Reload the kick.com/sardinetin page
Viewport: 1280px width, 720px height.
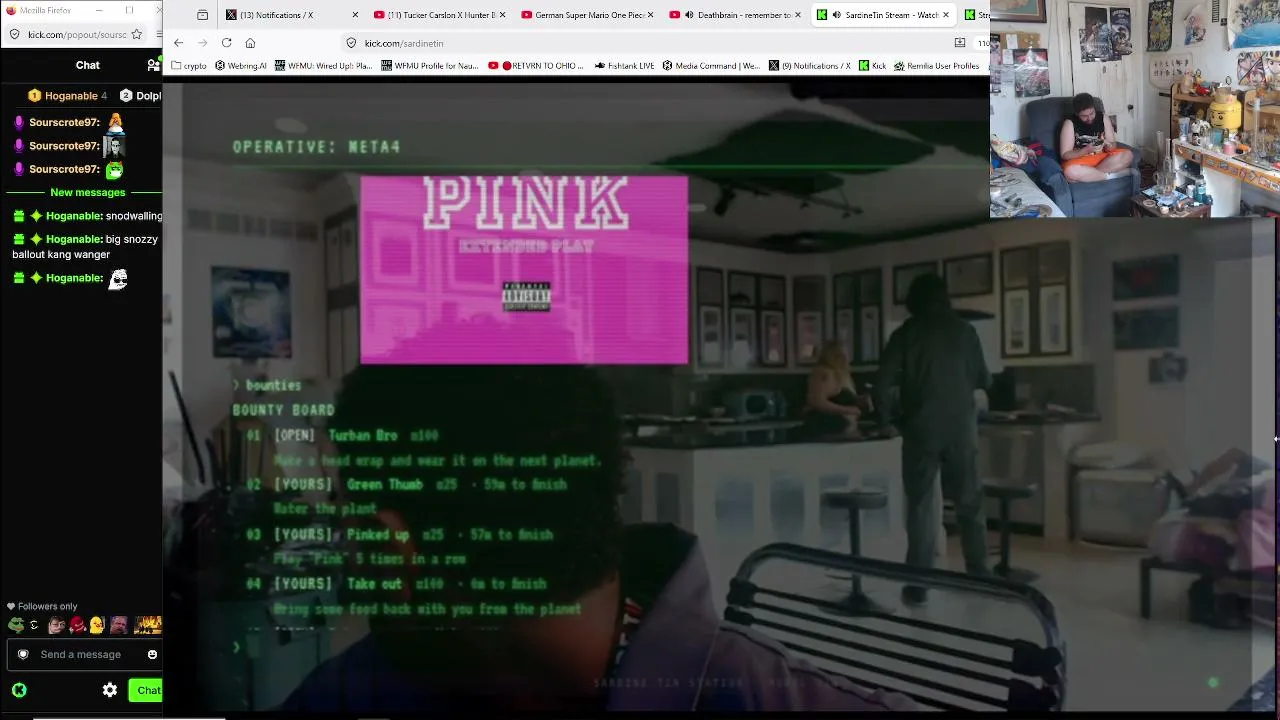pos(226,43)
